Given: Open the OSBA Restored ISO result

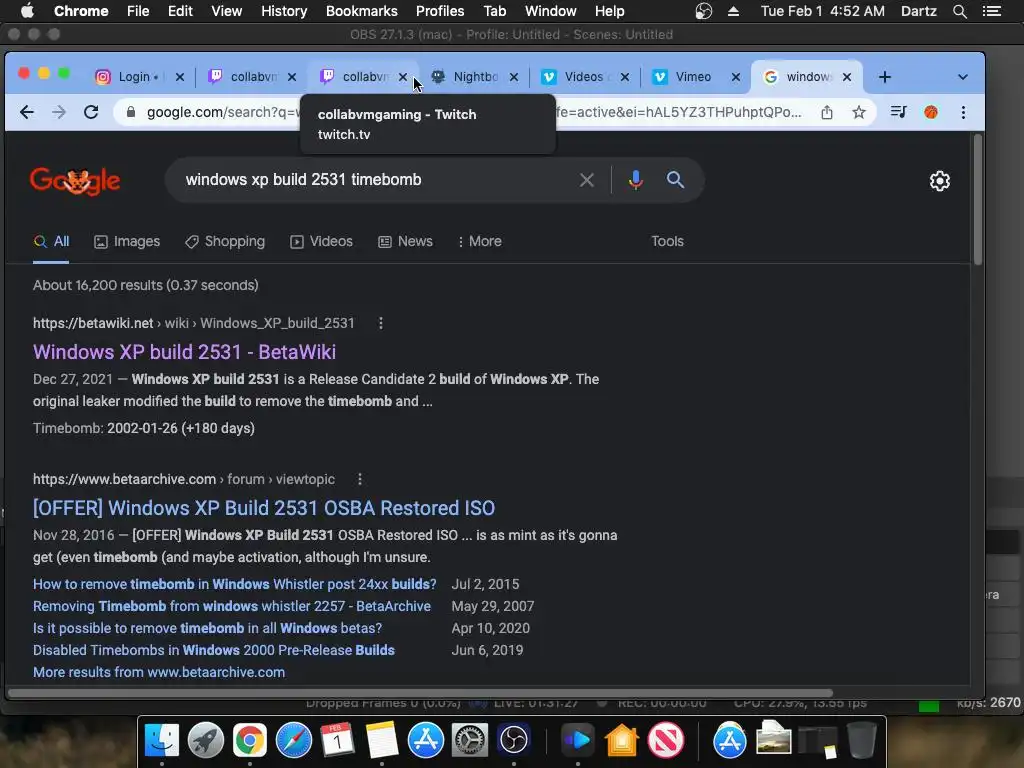Looking at the screenshot, I should coord(264,508).
